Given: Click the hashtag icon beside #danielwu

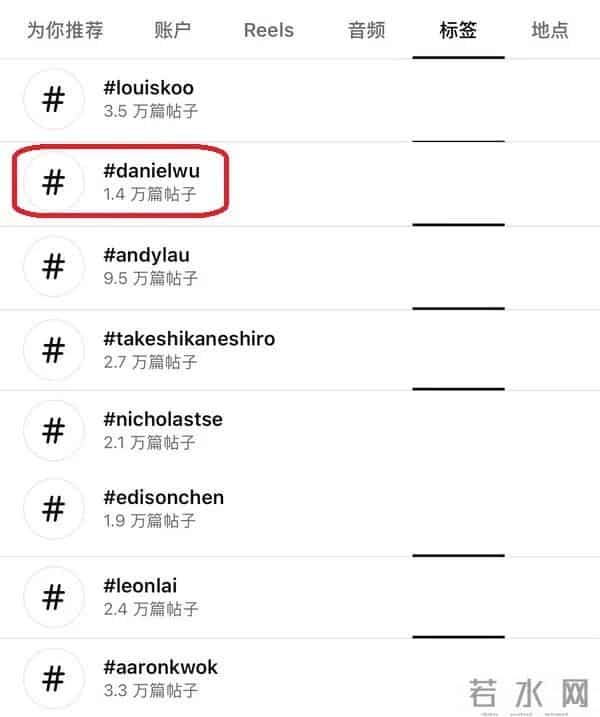Looking at the screenshot, I should [x=53, y=182].
